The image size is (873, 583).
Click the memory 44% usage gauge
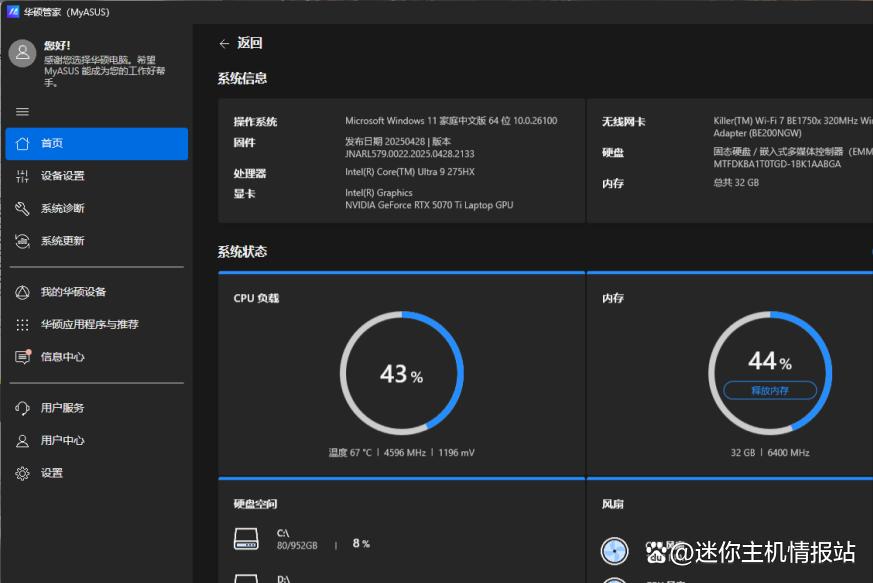[x=770, y=373]
